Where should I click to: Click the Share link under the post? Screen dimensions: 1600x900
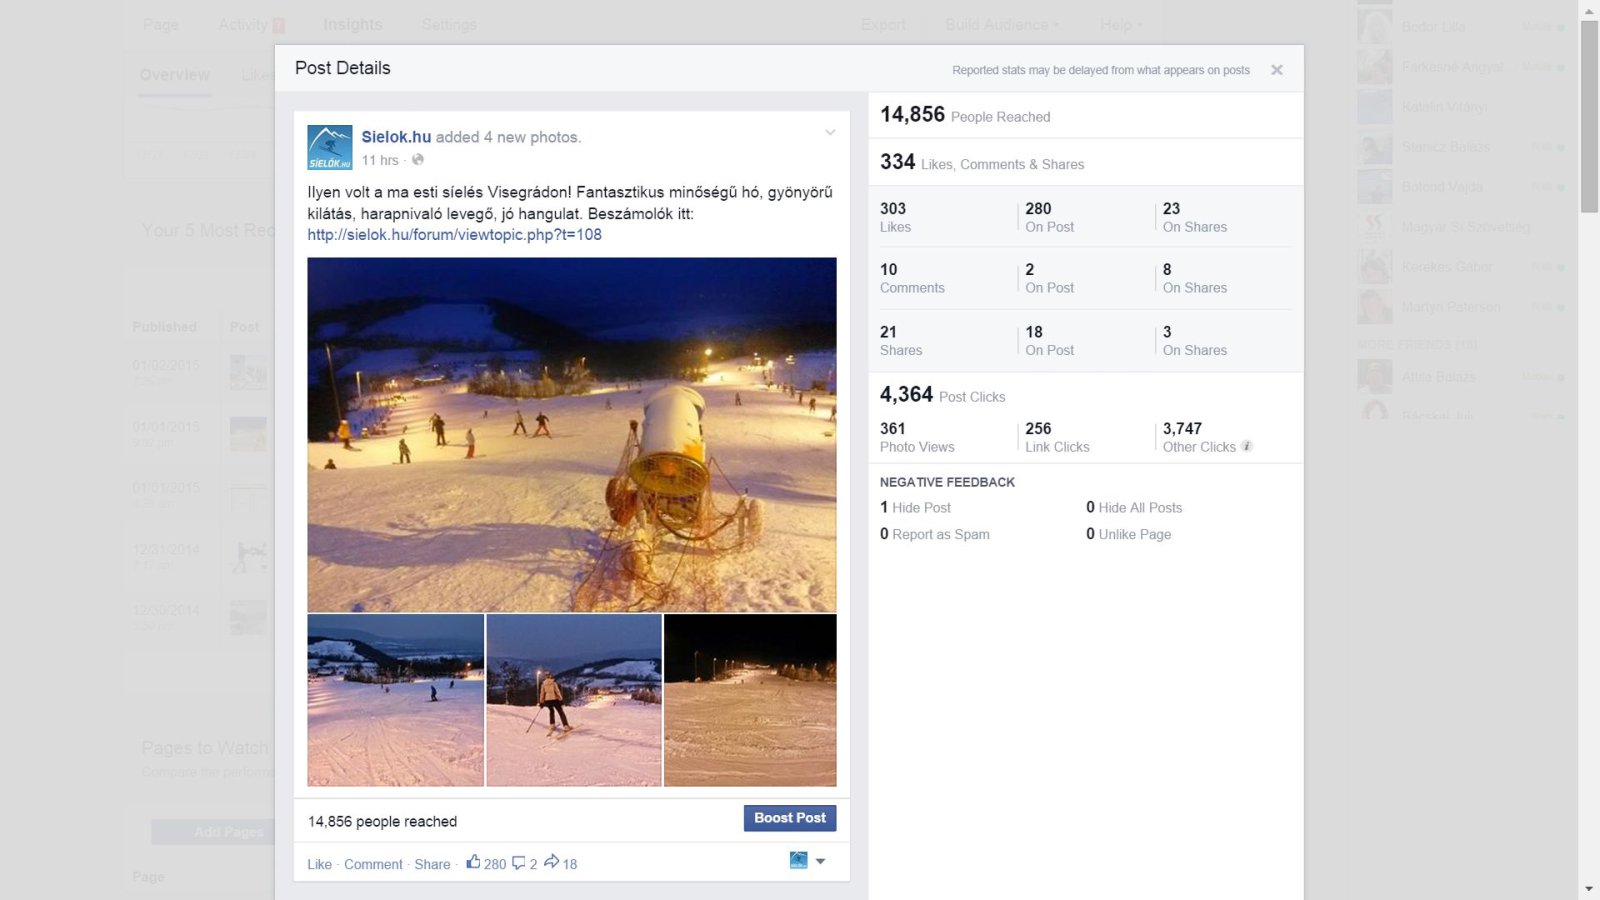pos(432,864)
